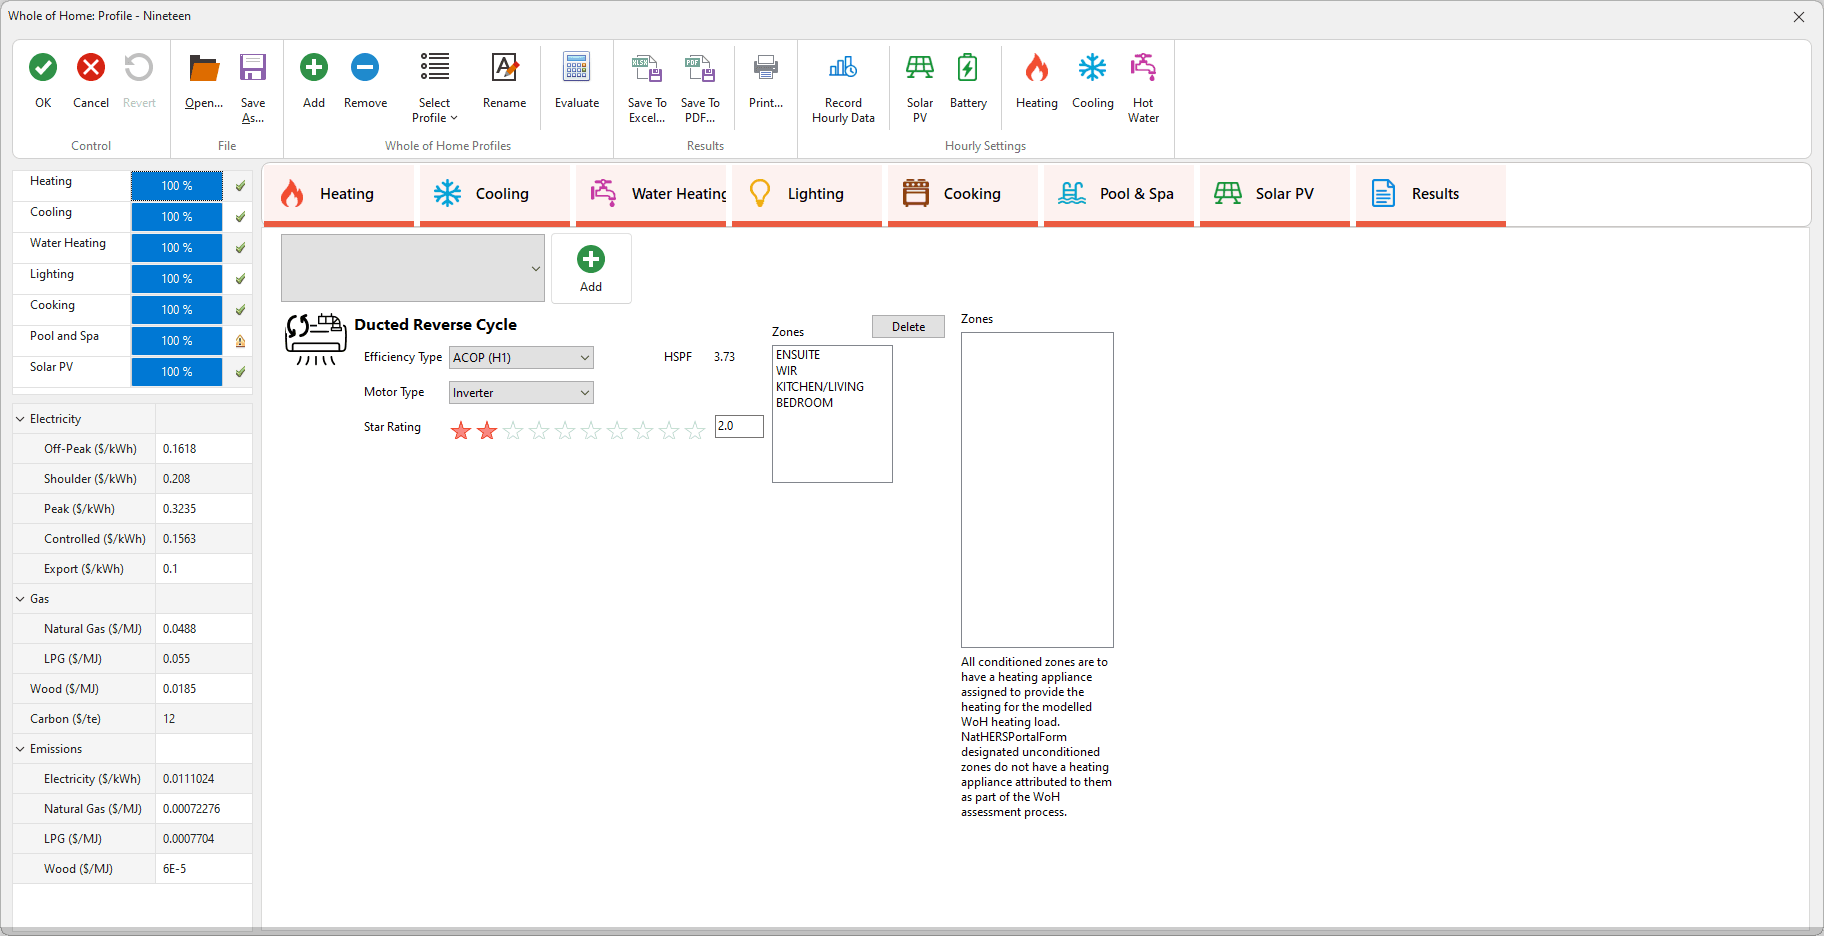Click the green Add appliance button
Image resolution: width=1824 pixels, height=936 pixels.
pyautogui.click(x=591, y=268)
